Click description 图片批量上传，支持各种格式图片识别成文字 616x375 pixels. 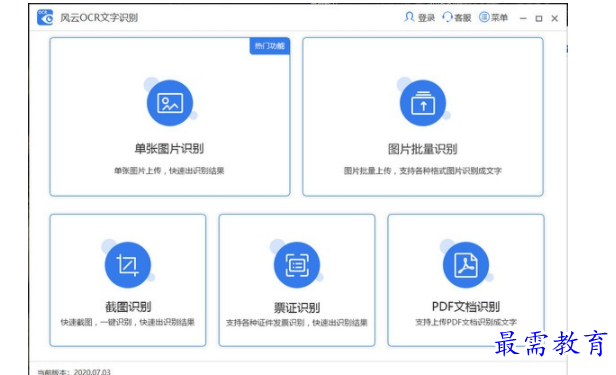tap(423, 171)
